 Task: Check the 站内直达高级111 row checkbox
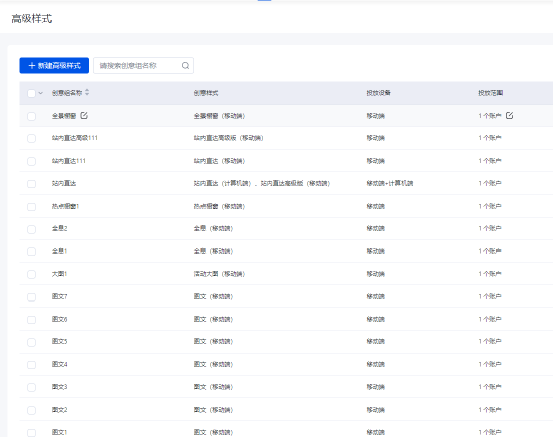click(x=31, y=138)
